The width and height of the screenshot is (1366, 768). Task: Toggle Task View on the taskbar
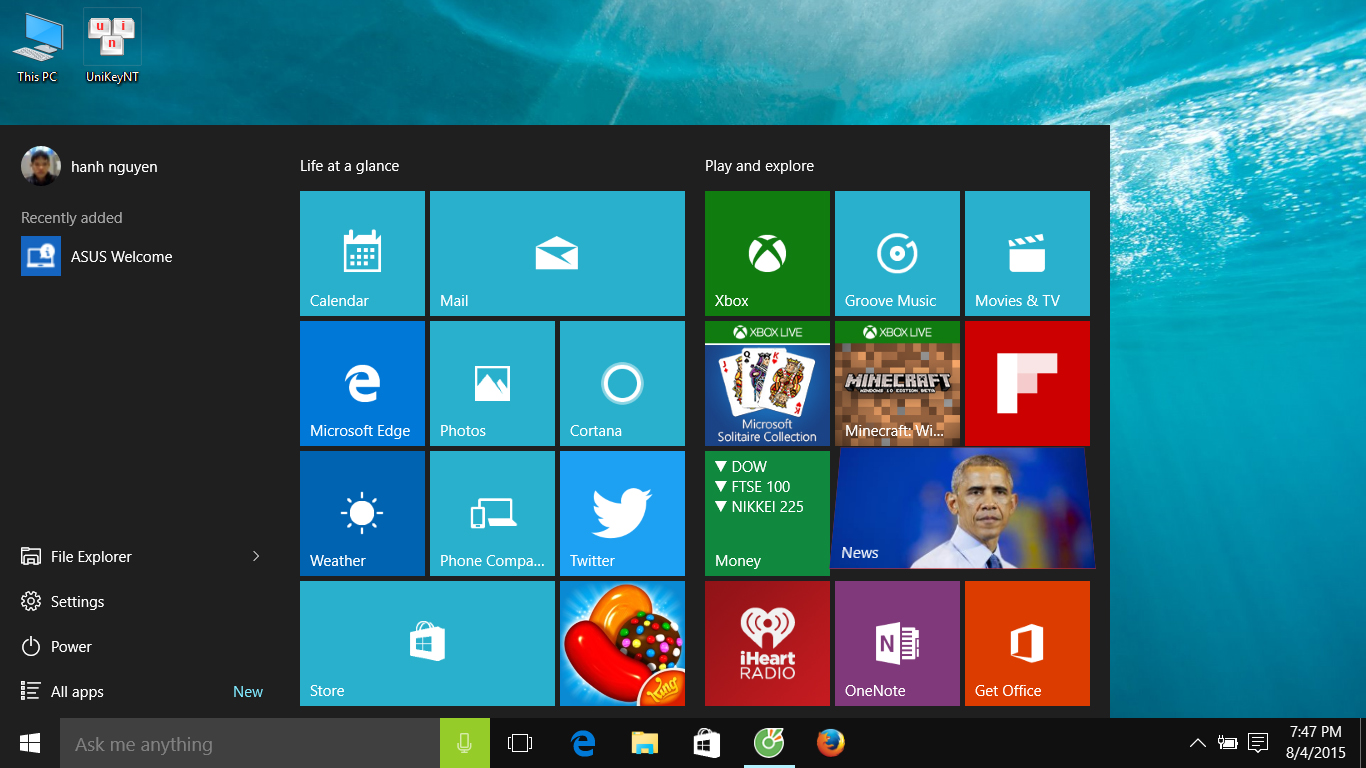click(x=520, y=743)
